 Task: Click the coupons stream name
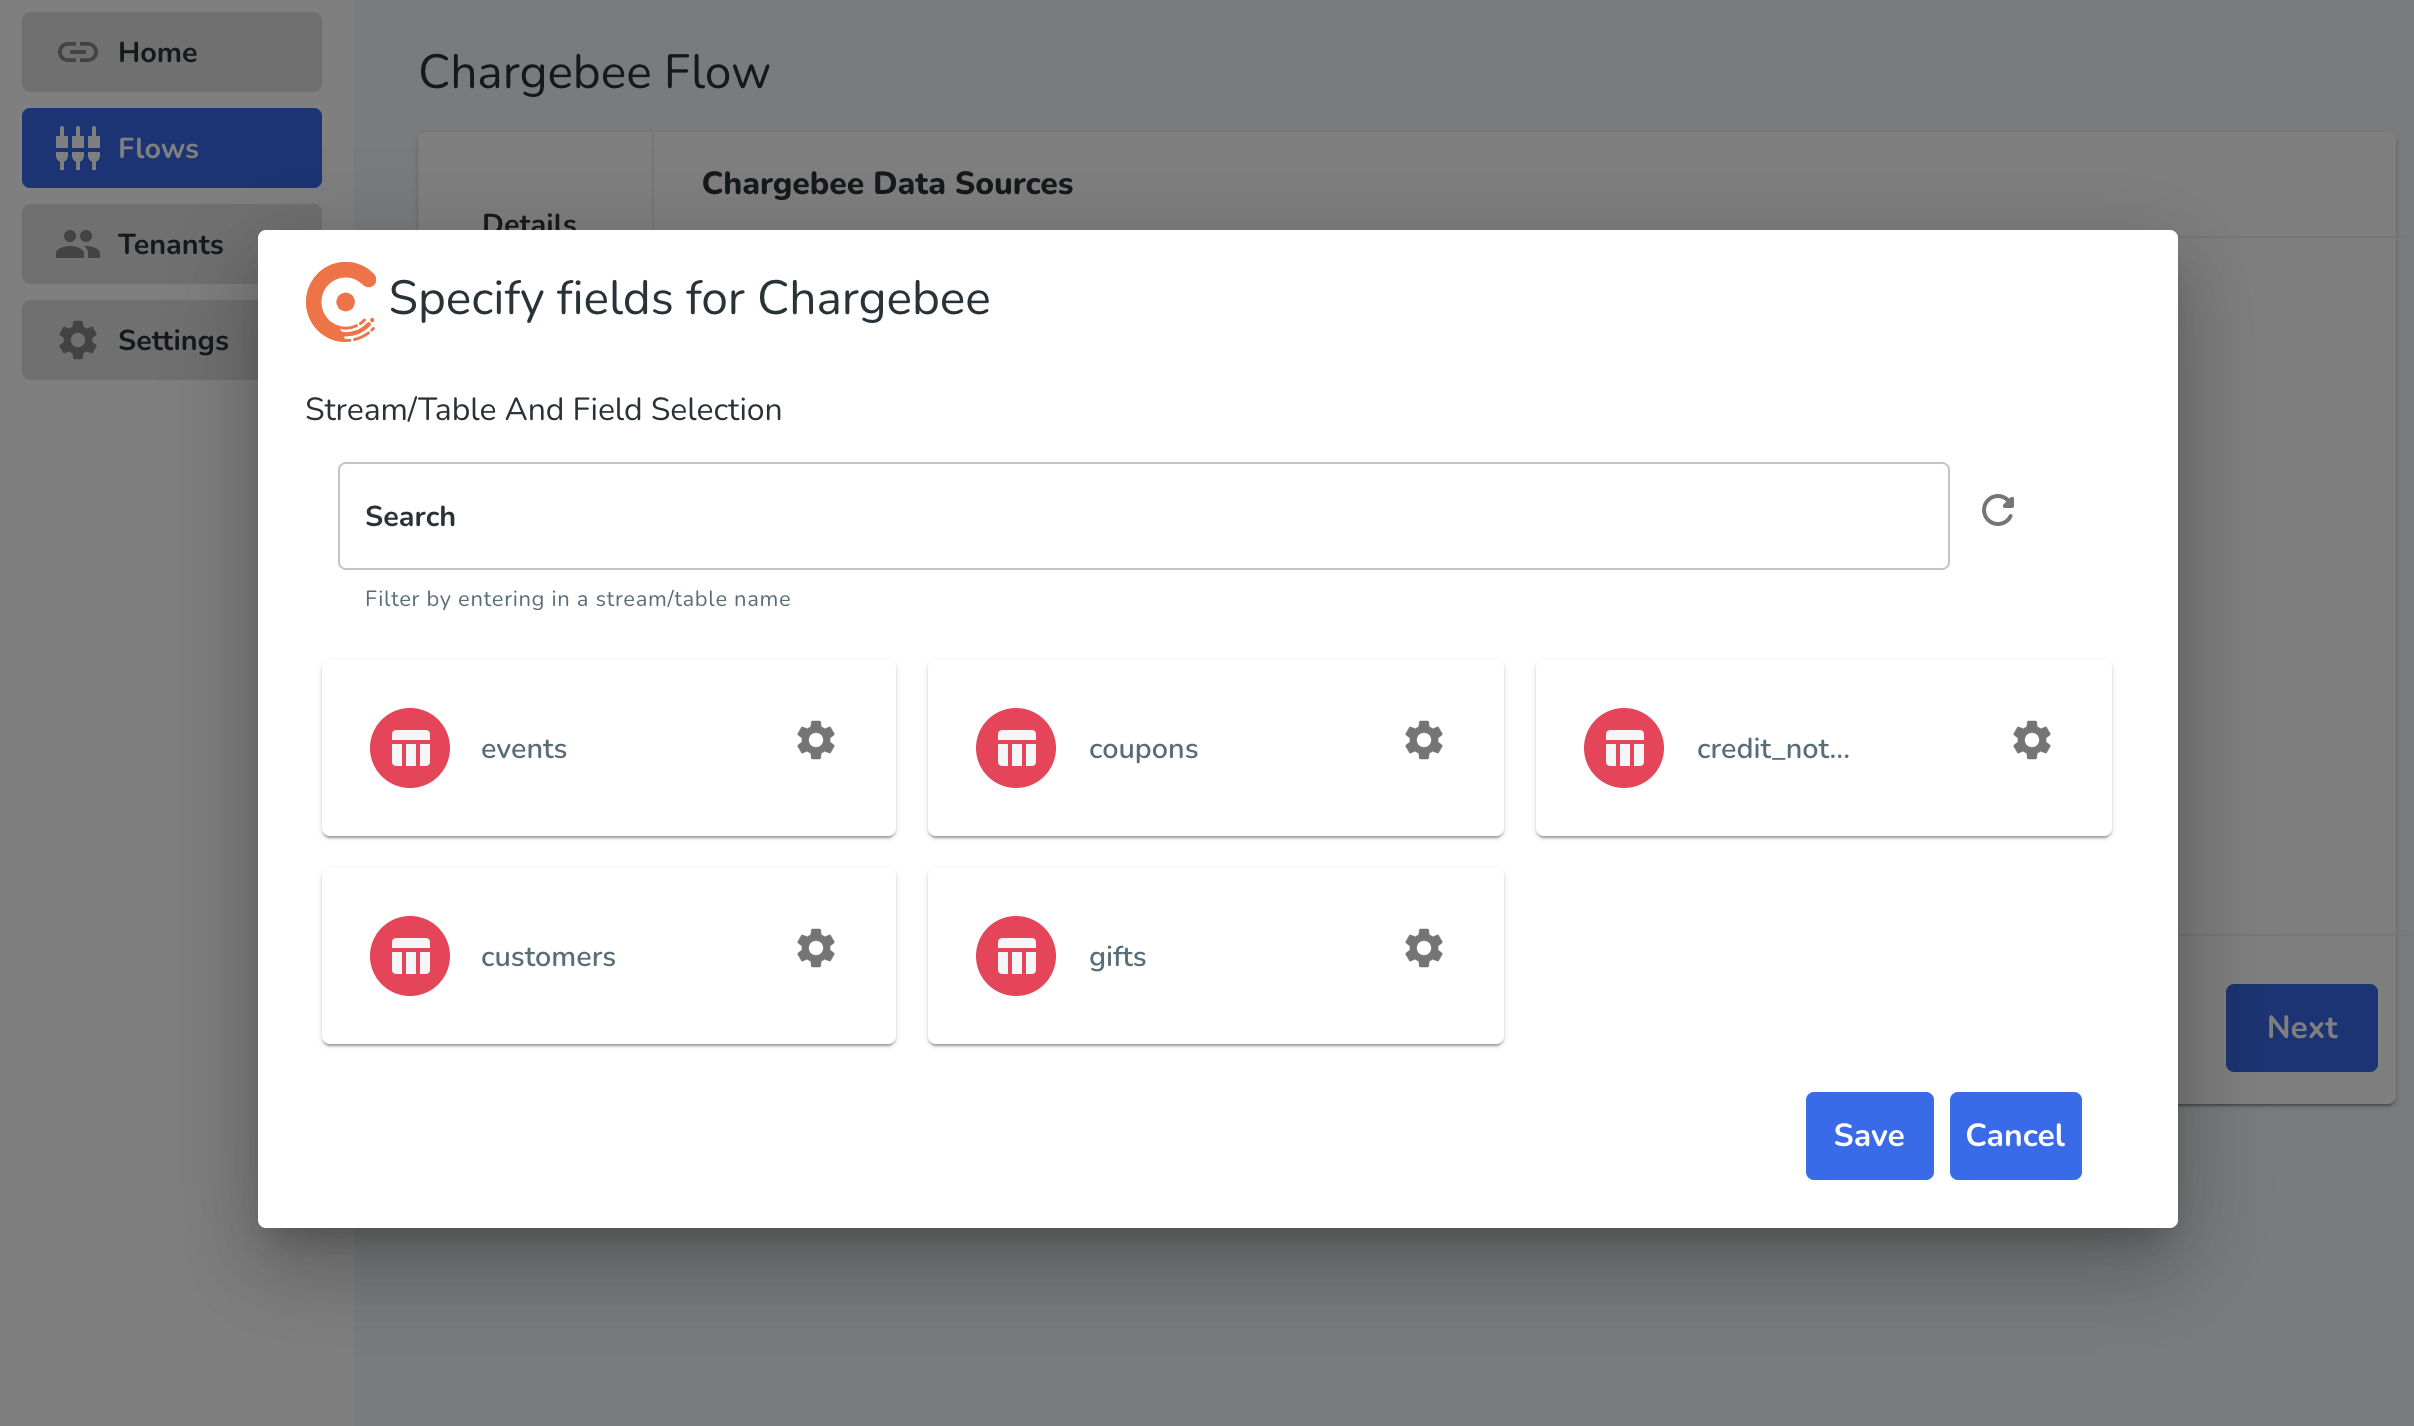point(1143,750)
